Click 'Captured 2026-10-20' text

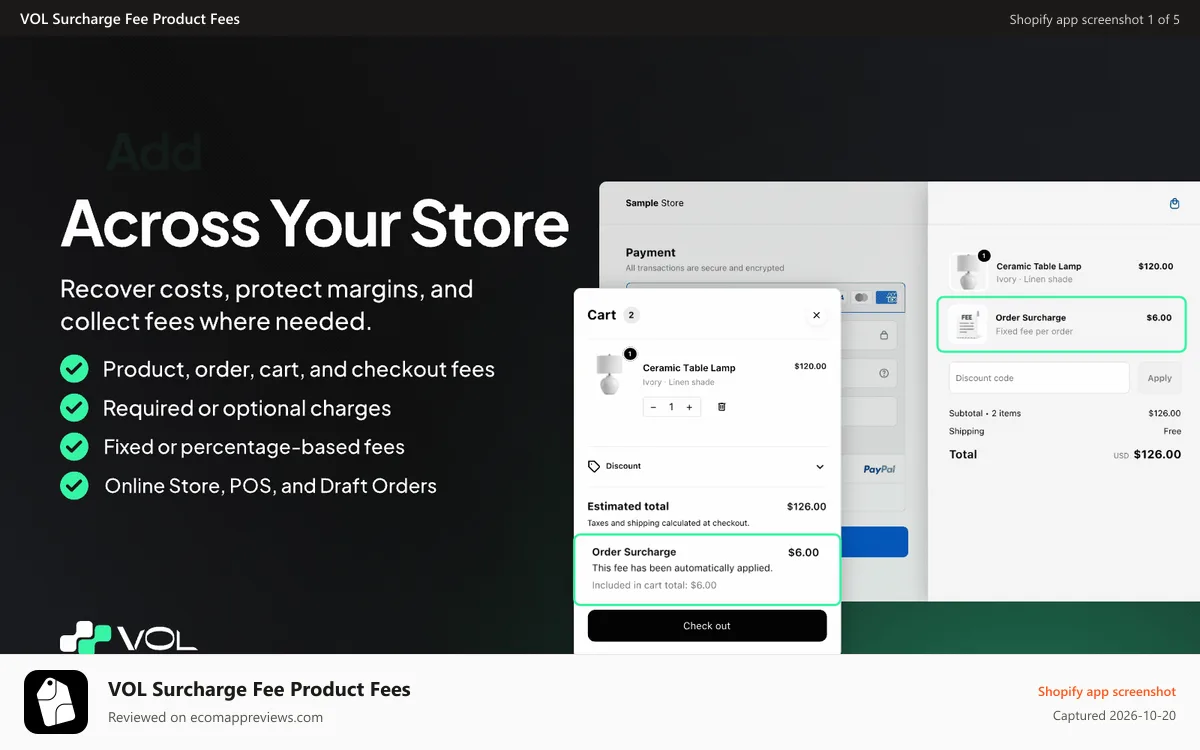(x=1114, y=716)
